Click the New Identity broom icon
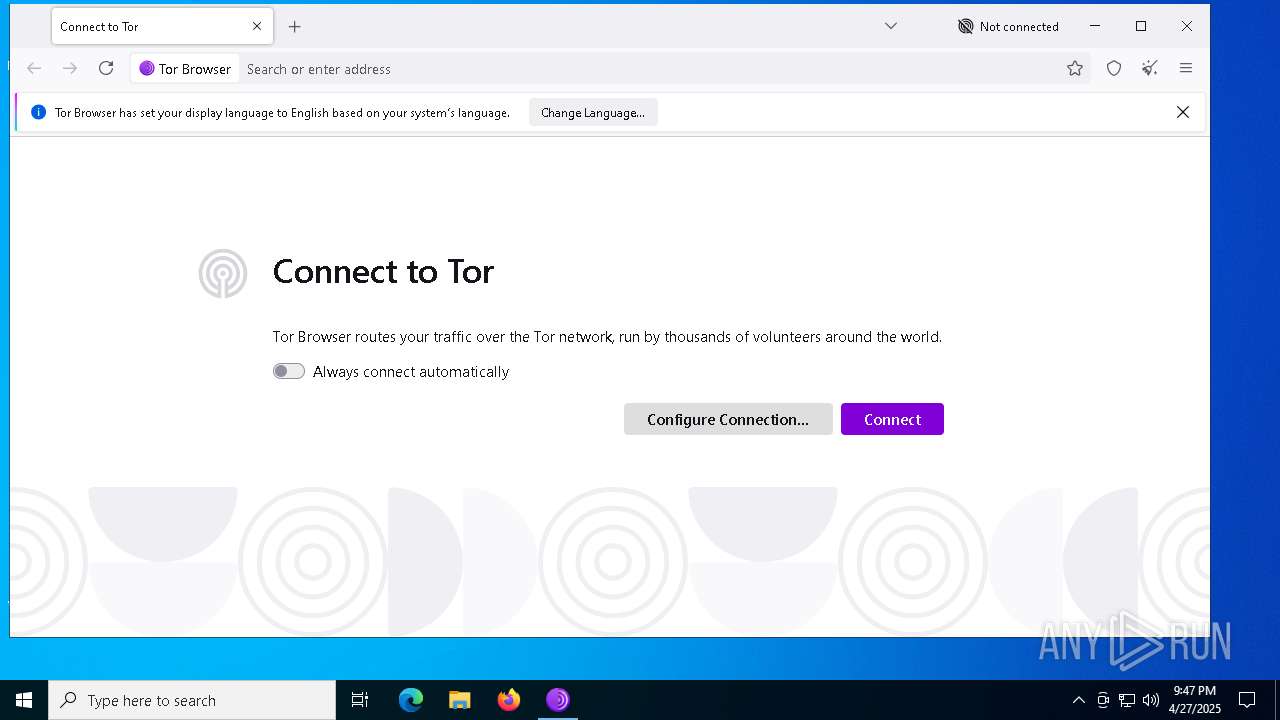 pyautogui.click(x=1150, y=68)
